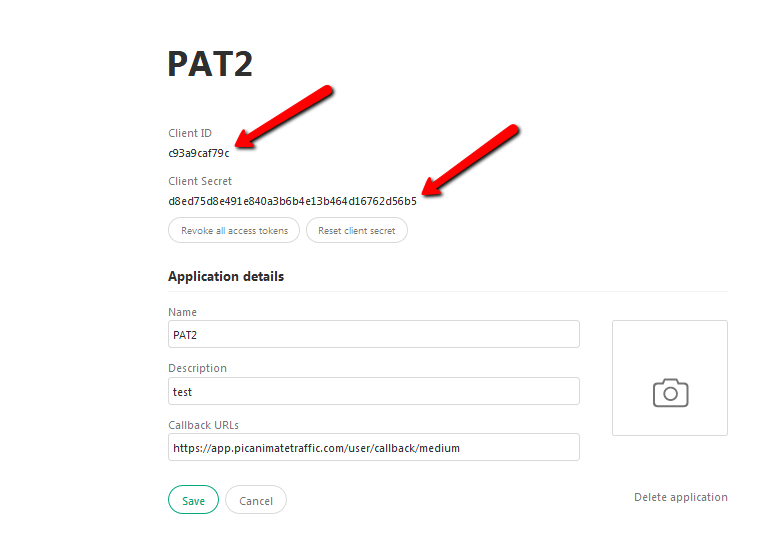Viewport: 768px width, 546px height.
Task: Reset the client secret
Action: (357, 230)
